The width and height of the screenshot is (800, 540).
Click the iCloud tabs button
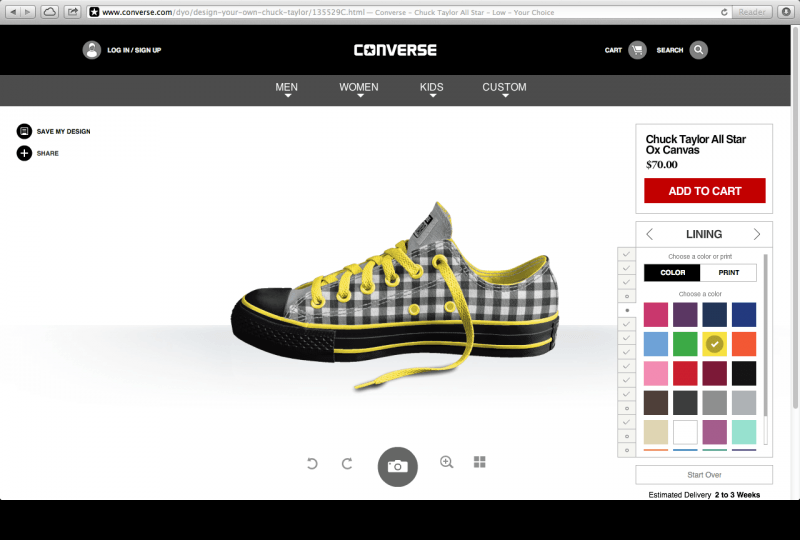(49, 12)
